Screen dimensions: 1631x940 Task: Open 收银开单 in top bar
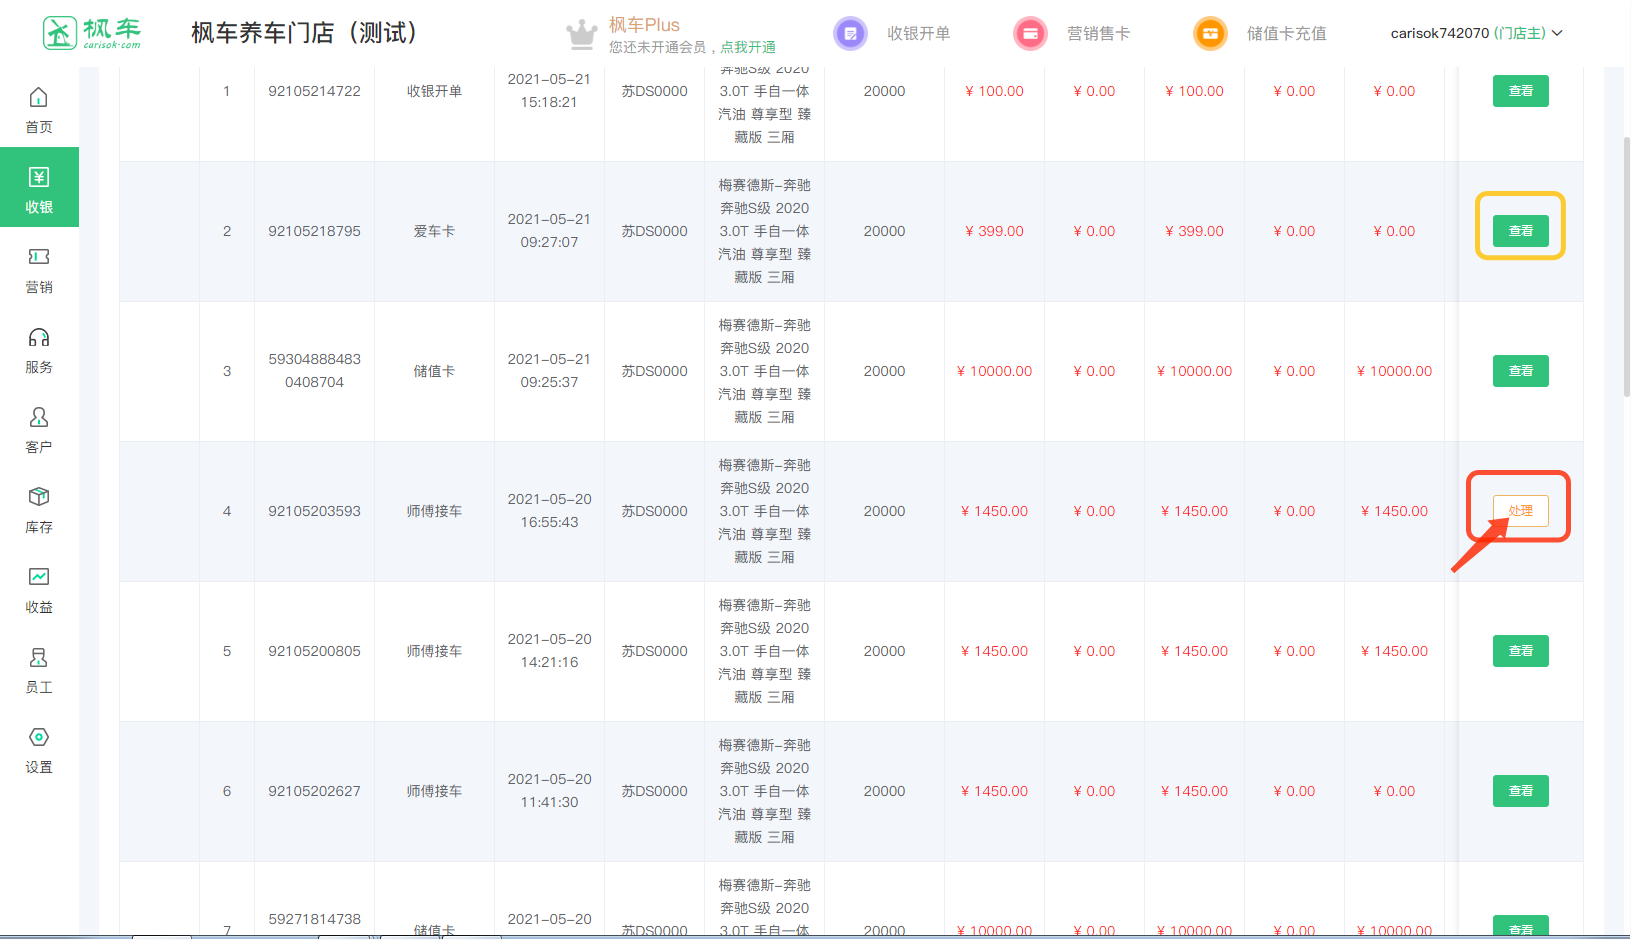pyautogui.click(x=893, y=33)
